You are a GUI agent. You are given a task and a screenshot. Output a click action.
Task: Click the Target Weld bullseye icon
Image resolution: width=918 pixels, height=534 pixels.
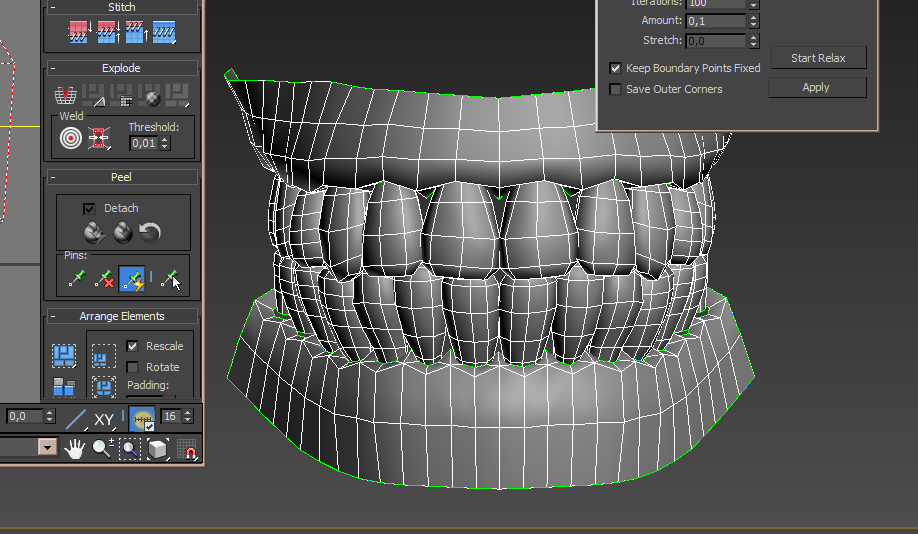(x=70, y=138)
